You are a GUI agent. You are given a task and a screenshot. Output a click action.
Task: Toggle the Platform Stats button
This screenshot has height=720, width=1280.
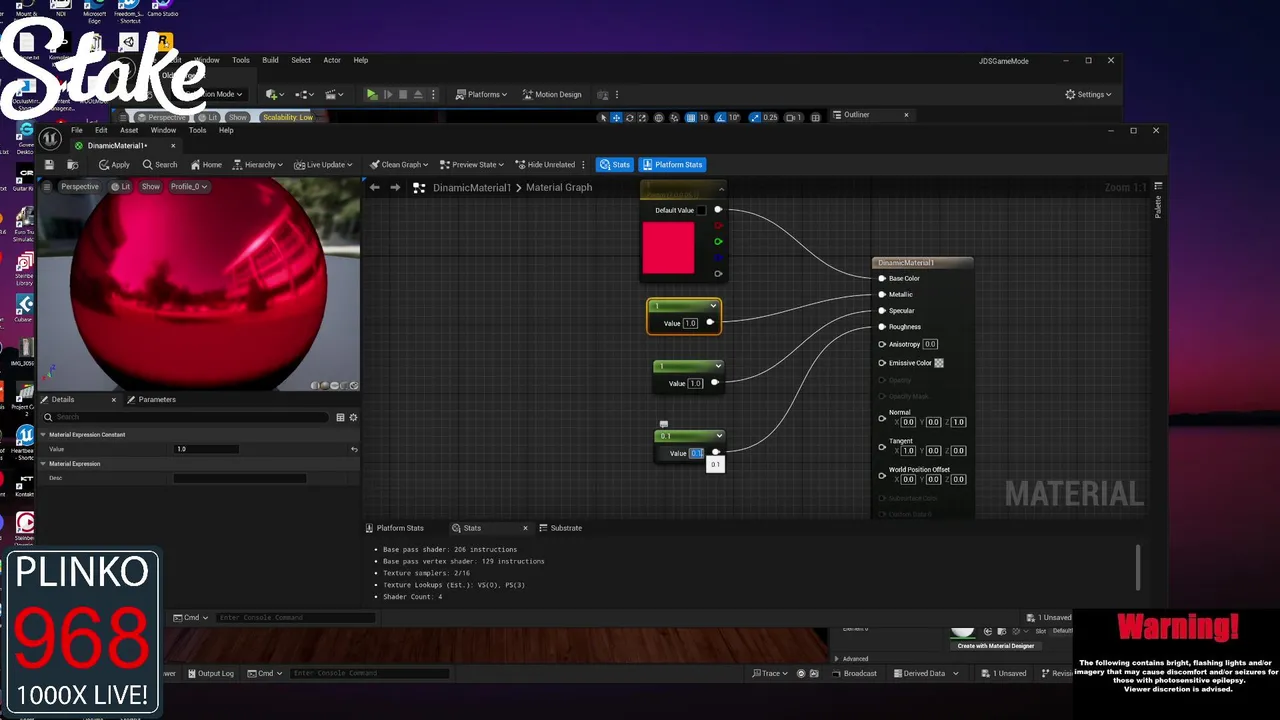point(672,164)
